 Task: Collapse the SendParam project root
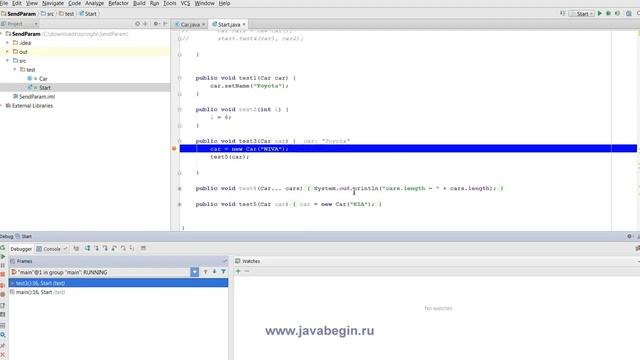[2, 34]
